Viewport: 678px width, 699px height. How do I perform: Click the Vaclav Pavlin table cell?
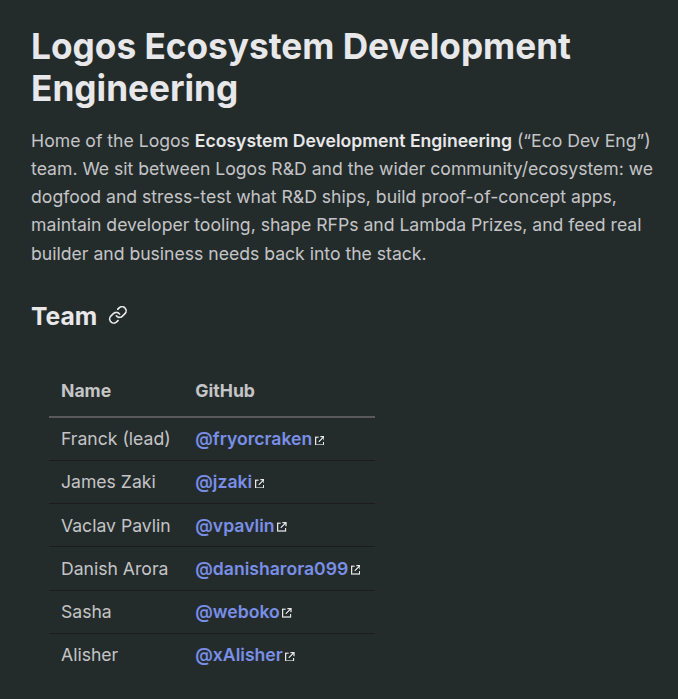click(115, 526)
